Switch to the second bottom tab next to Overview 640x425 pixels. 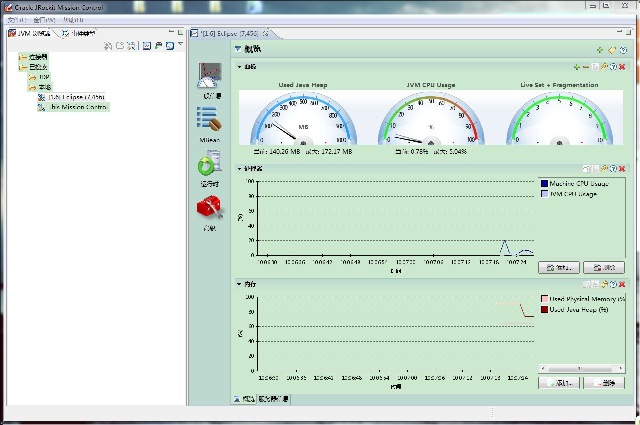click(x=273, y=399)
